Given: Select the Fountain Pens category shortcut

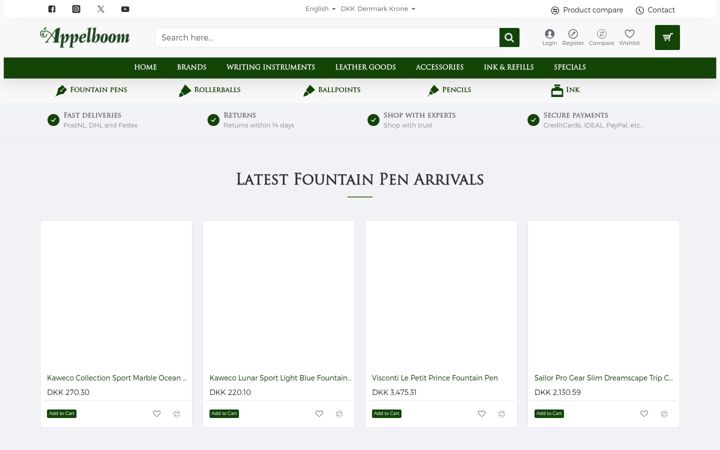Looking at the screenshot, I should tap(91, 90).
